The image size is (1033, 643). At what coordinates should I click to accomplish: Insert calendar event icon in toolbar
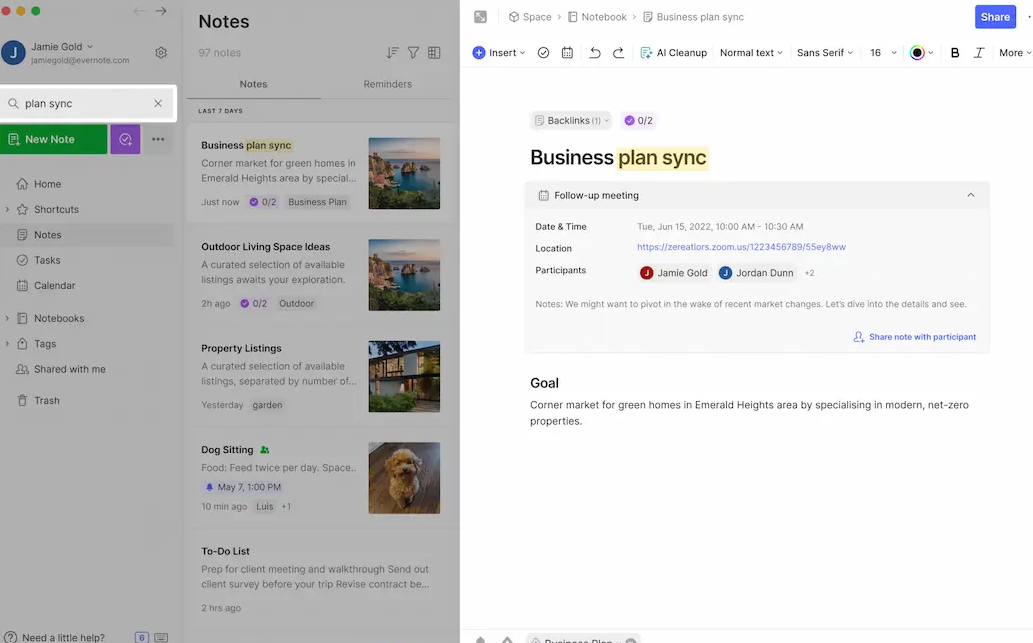click(x=567, y=53)
